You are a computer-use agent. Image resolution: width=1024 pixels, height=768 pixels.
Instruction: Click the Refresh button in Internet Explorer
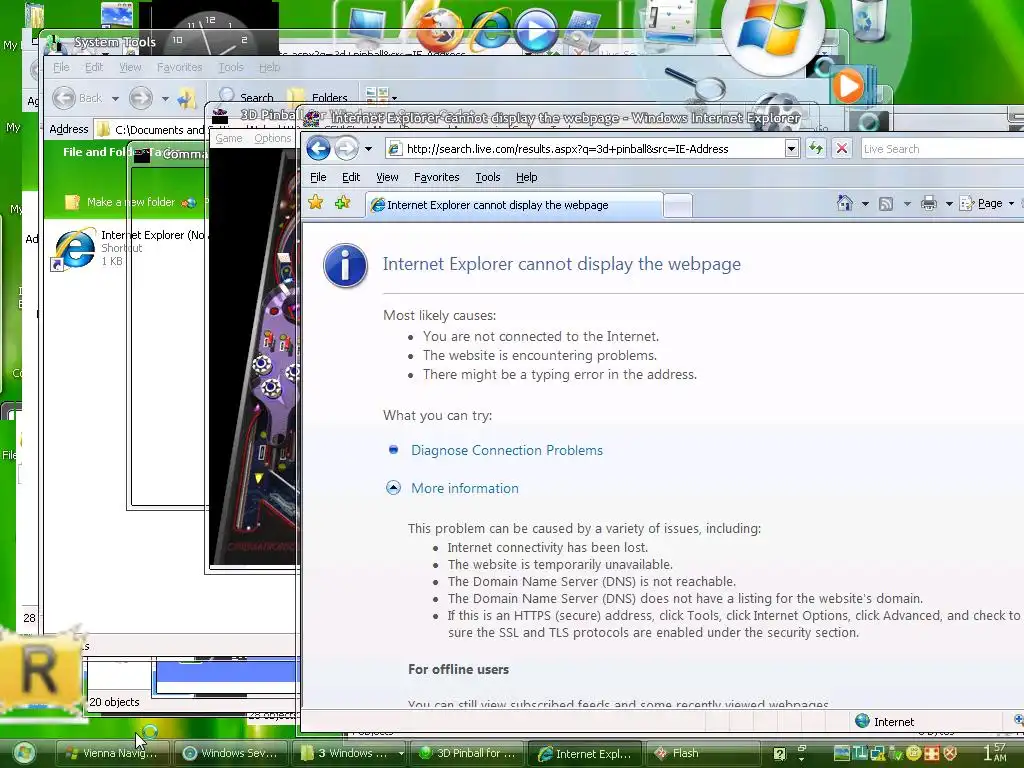click(x=816, y=149)
